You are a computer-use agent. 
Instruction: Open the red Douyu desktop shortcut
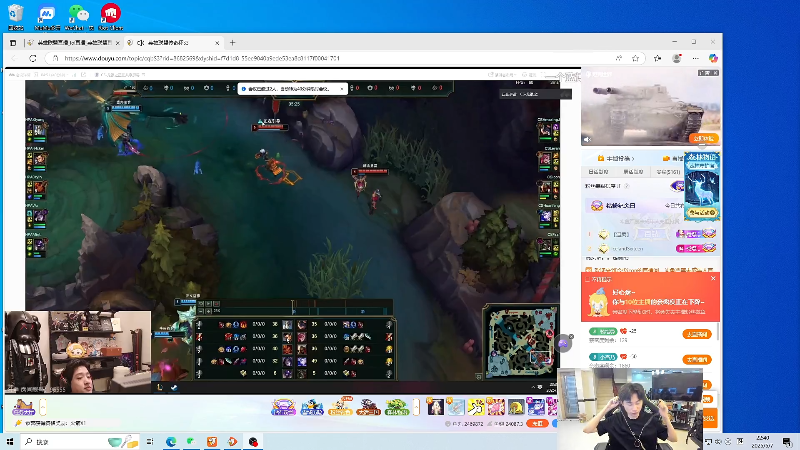[110, 16]
